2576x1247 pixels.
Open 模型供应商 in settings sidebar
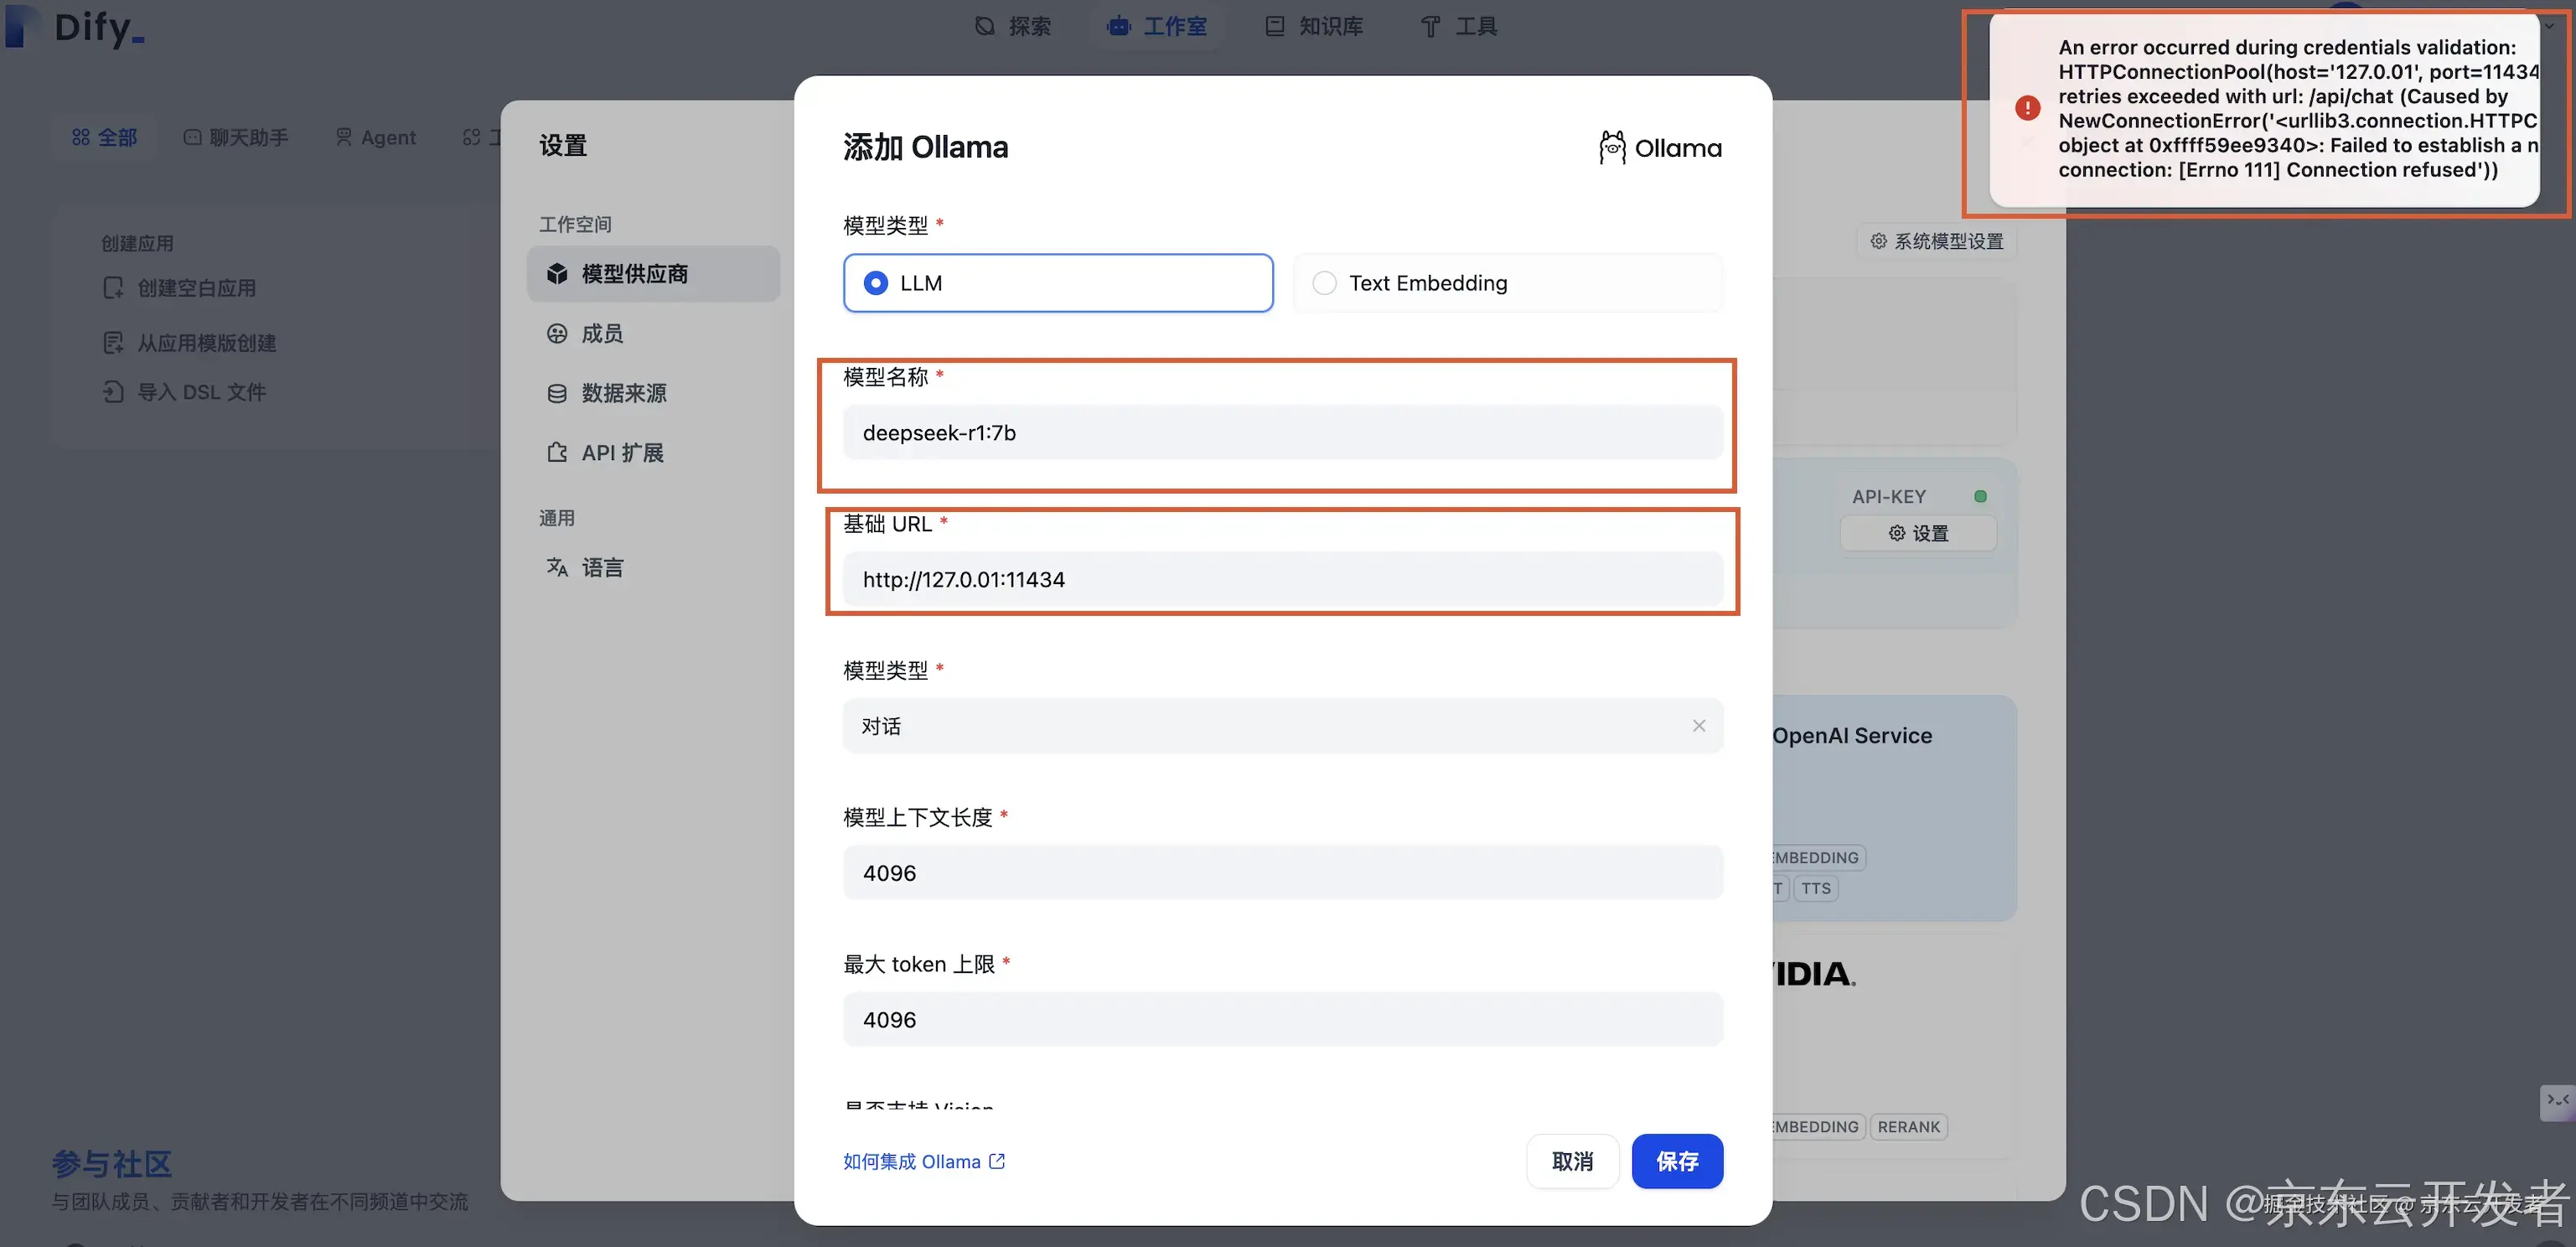click(x=634, y=274)
